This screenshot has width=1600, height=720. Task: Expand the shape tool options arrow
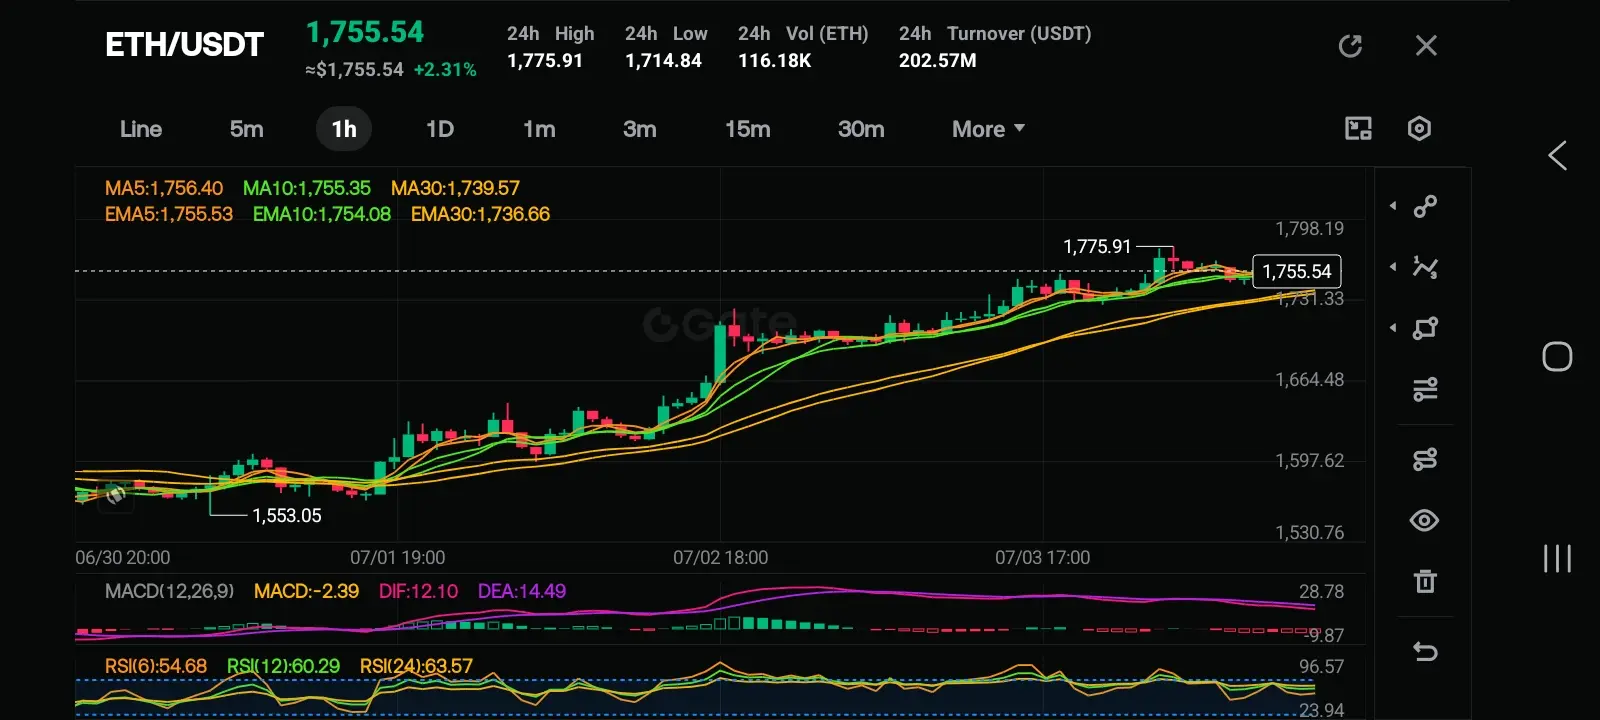1393,328
